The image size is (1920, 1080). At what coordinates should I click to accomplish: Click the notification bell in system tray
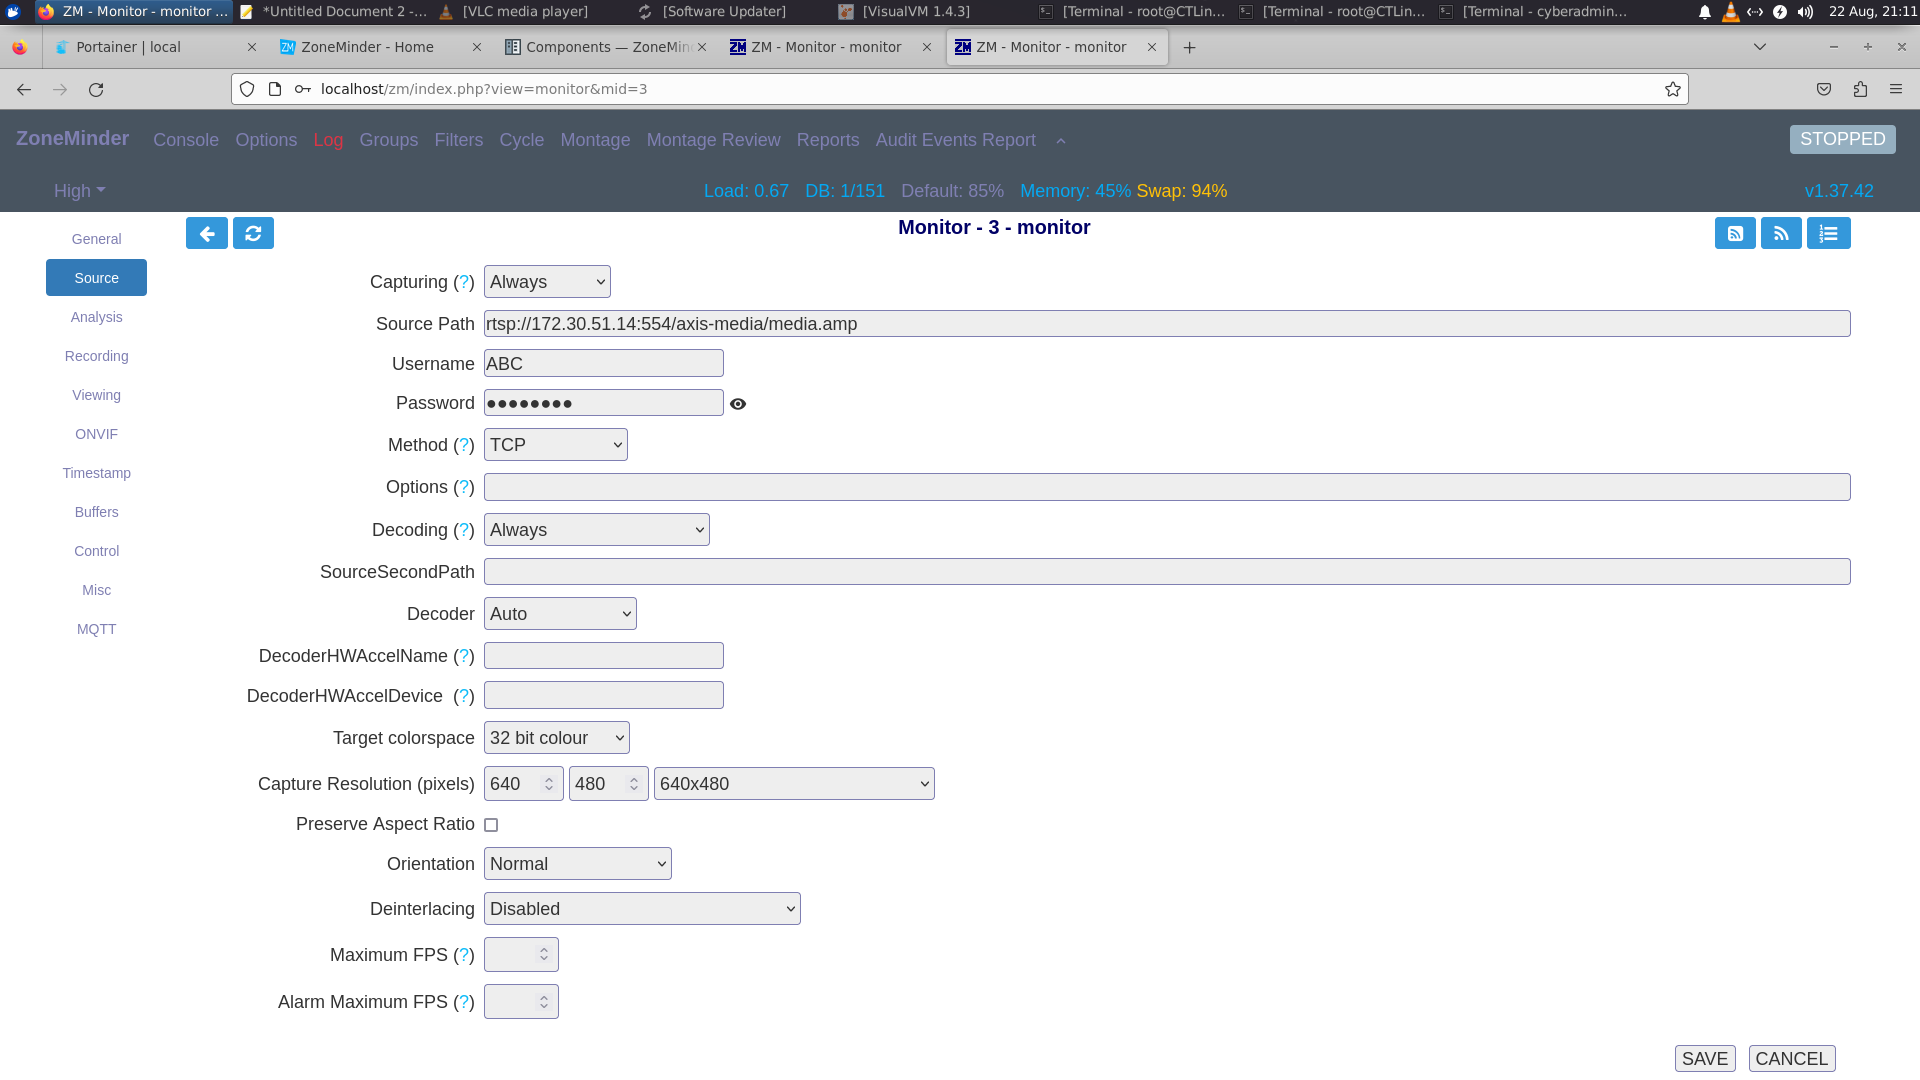click(x=1705, y=12)
